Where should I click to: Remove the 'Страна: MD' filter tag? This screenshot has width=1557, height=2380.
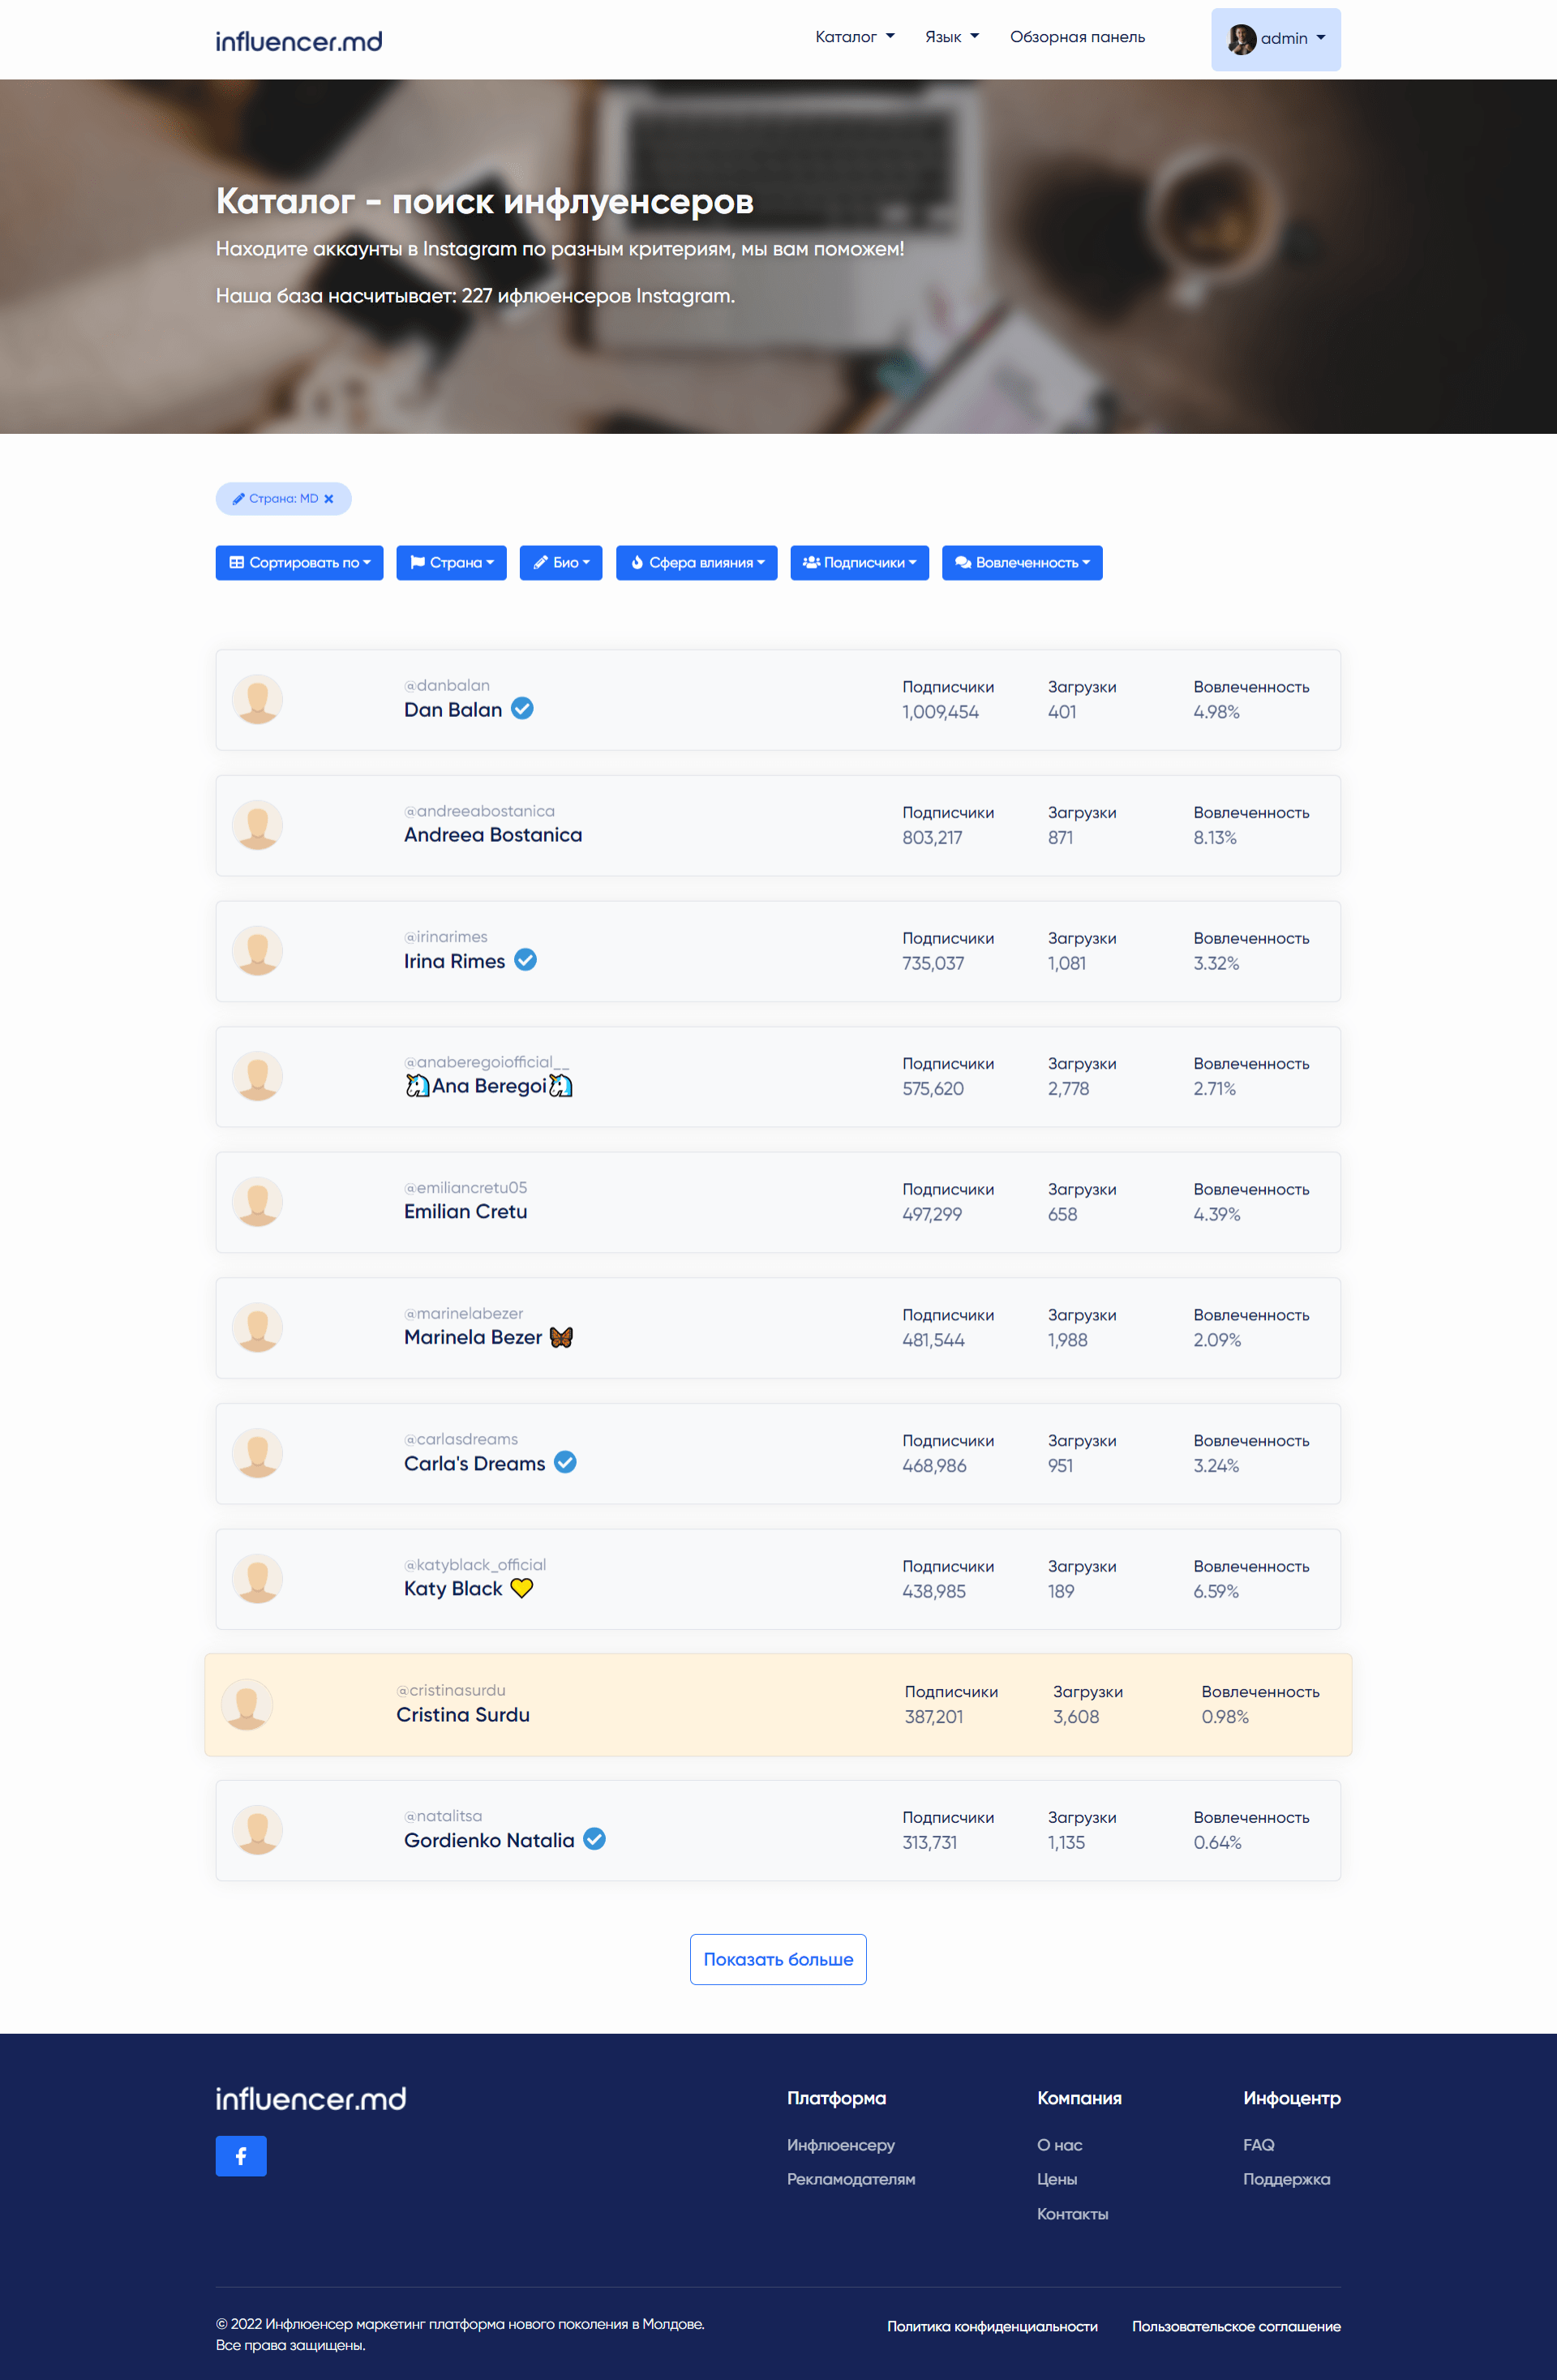coord(329,499)
